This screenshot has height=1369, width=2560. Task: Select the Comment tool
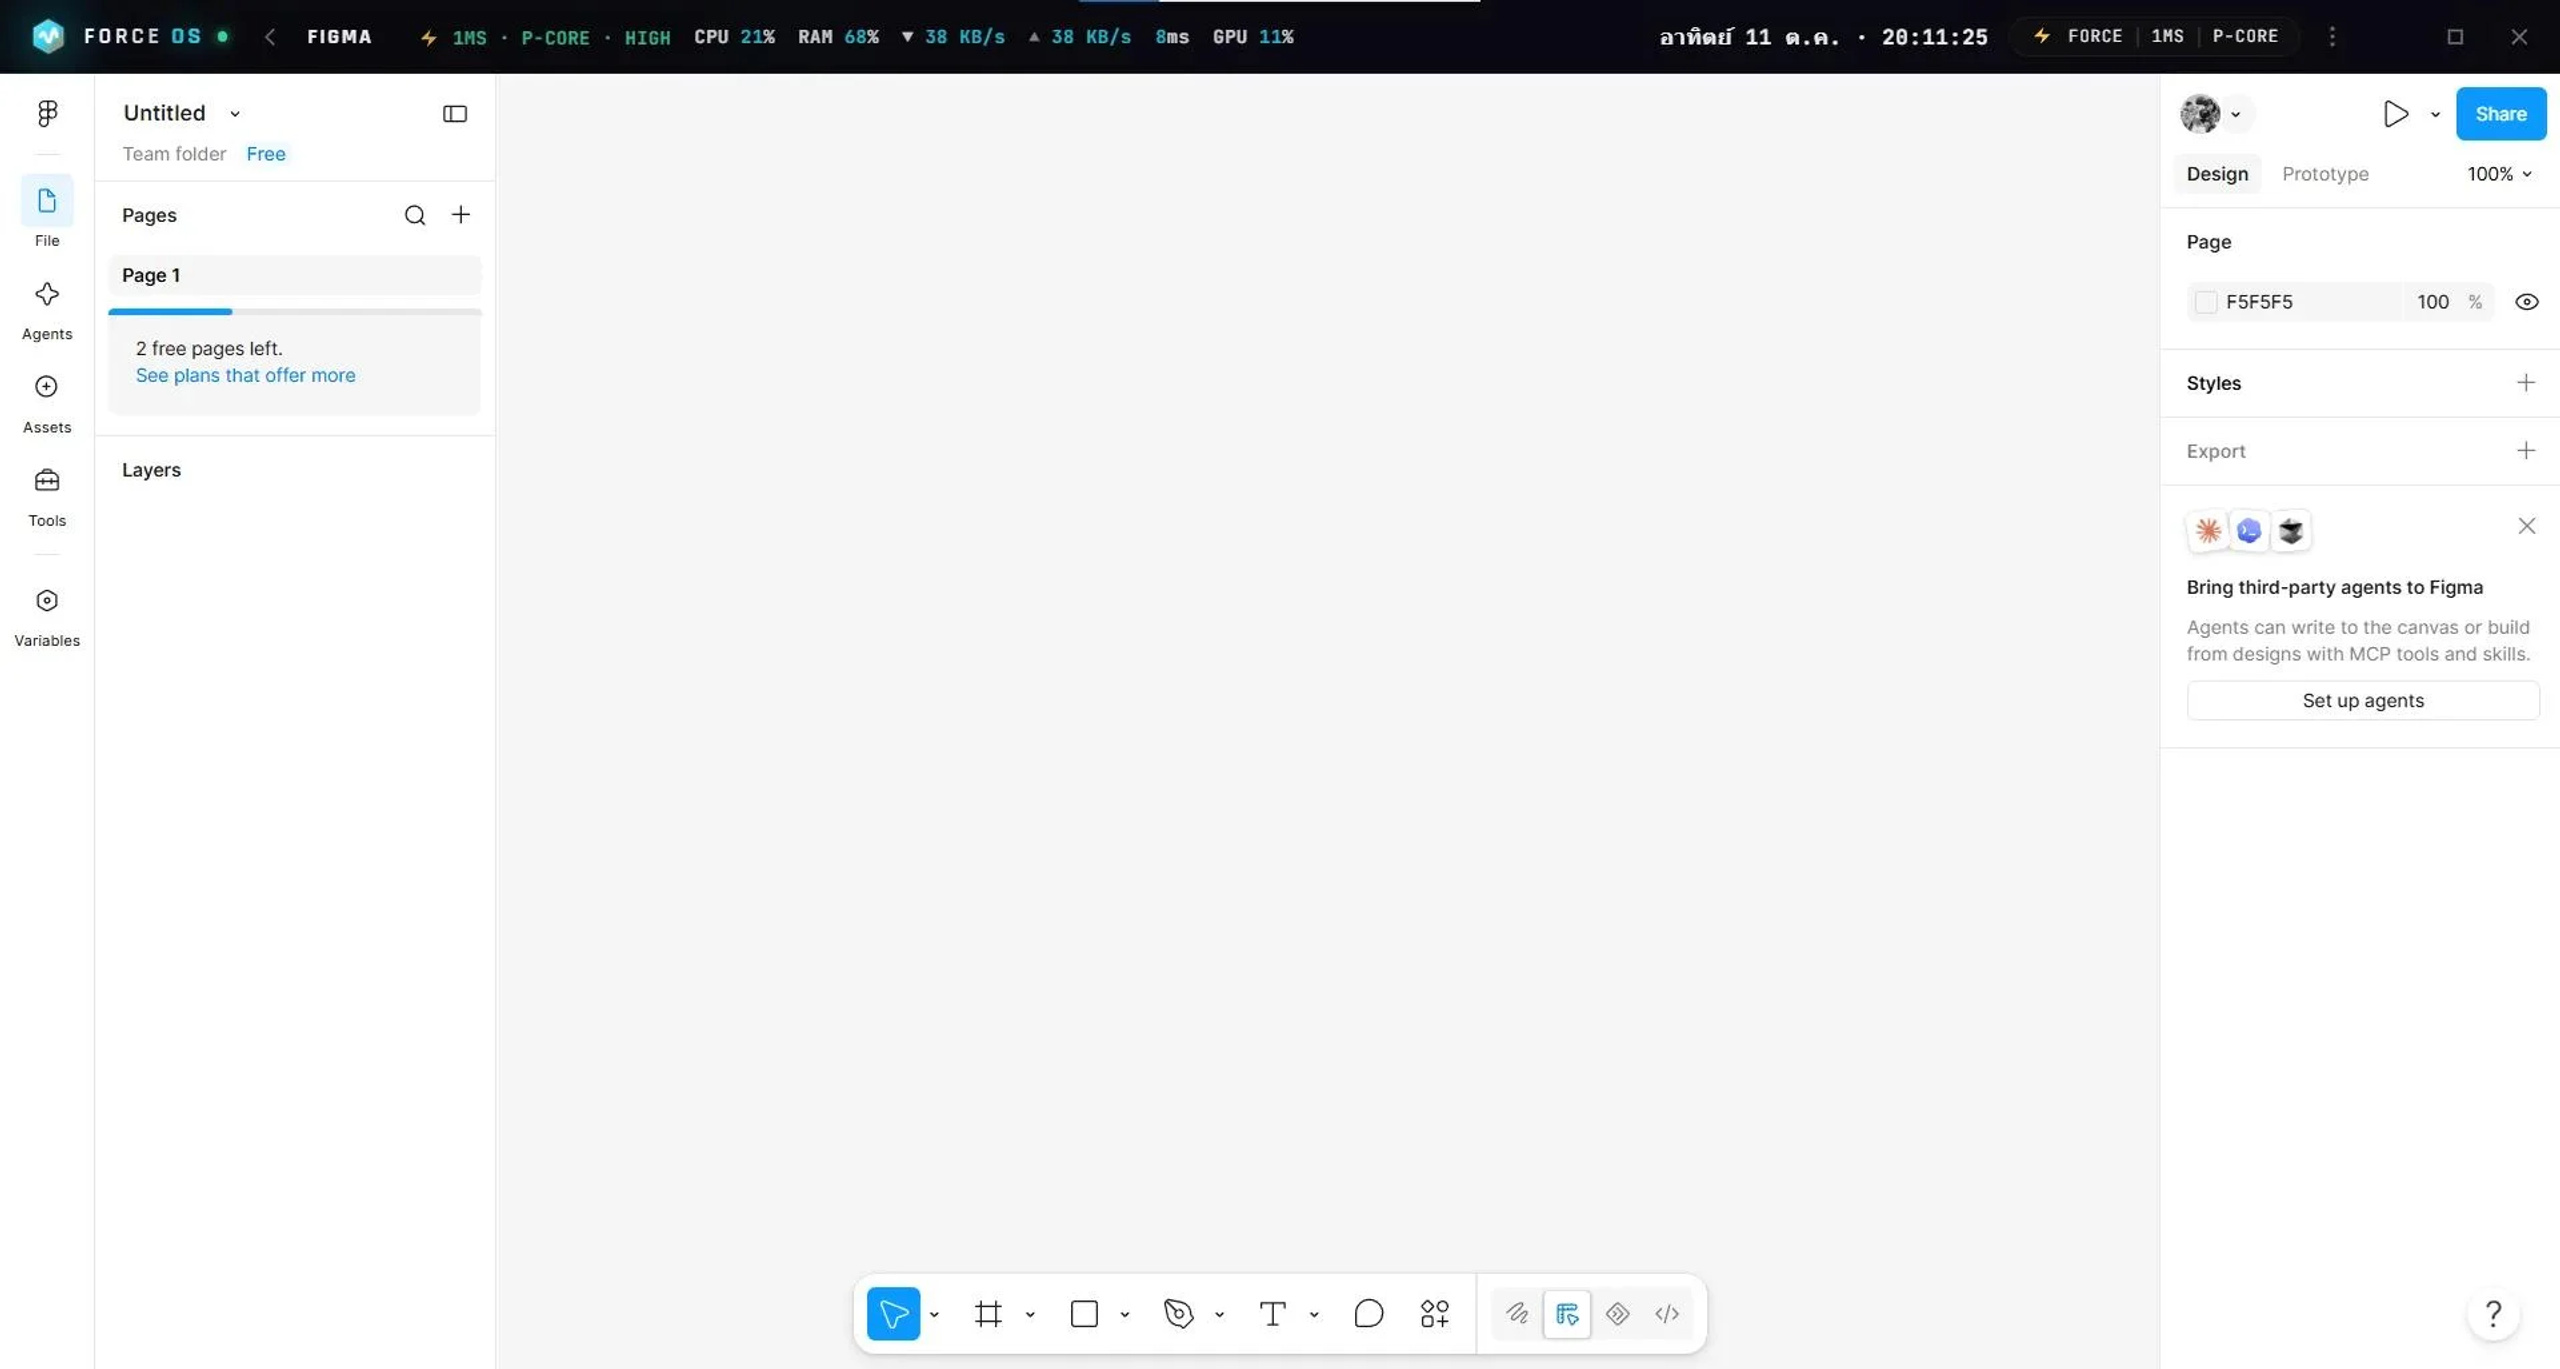pos(1368,1313)
